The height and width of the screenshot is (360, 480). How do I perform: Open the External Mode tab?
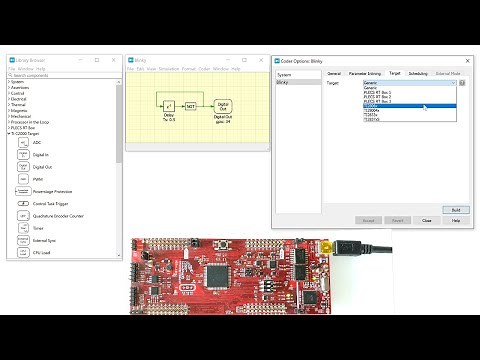click(448, 73)
